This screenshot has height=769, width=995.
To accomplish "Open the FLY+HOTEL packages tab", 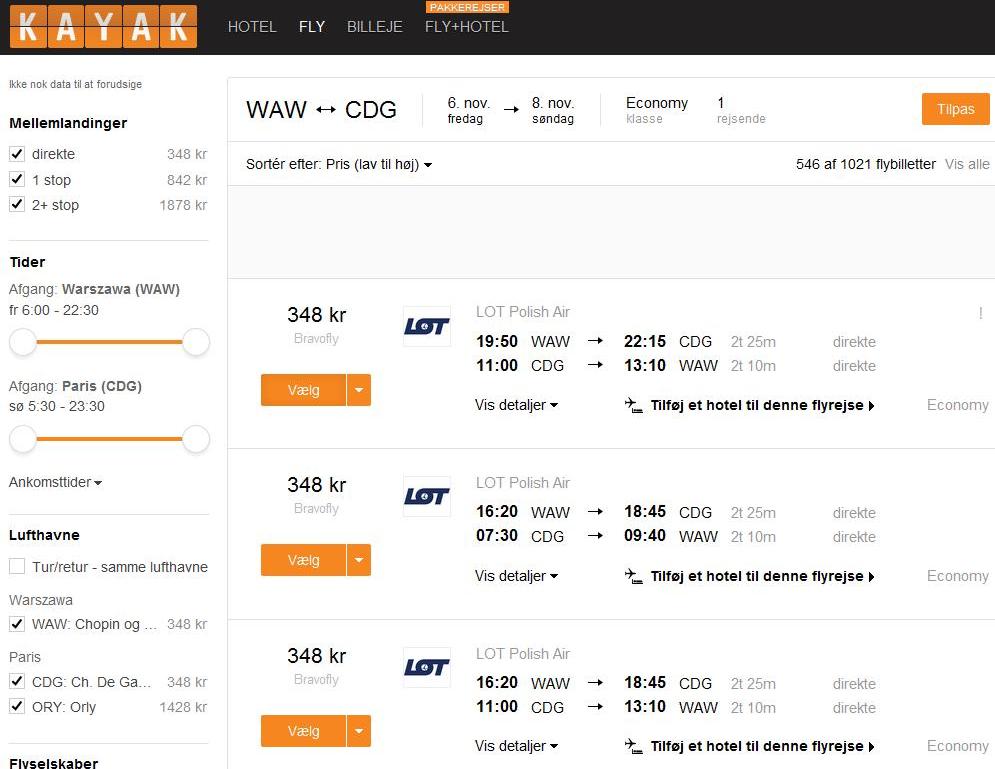I will click(x=466, y=27).
